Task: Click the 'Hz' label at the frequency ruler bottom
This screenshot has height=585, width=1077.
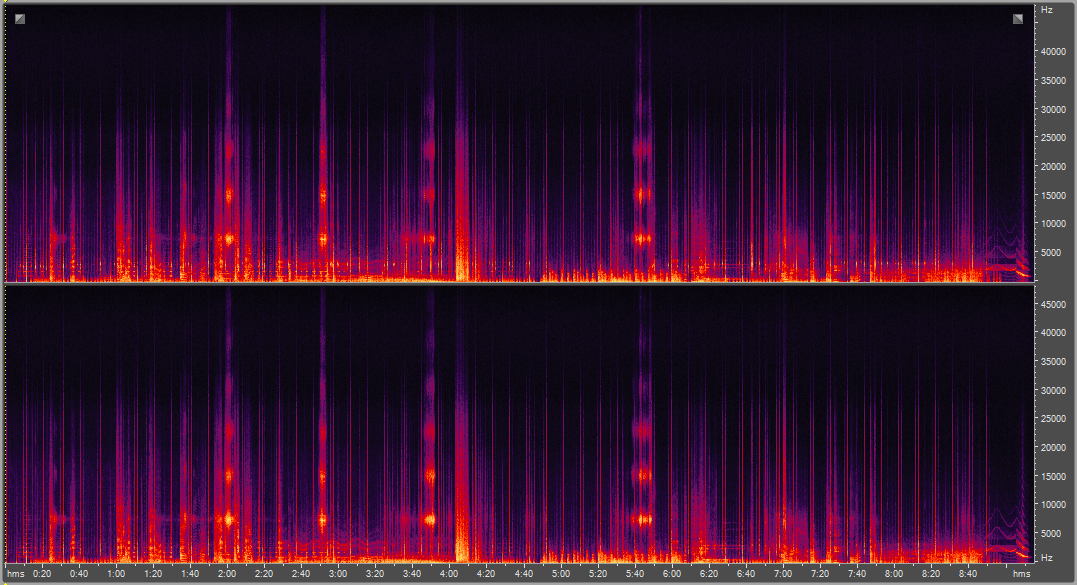Action: pos(1047,558)
